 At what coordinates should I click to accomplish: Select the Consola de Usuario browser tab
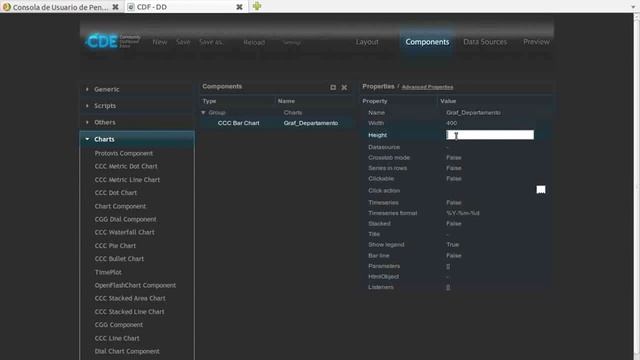(61, 7)
